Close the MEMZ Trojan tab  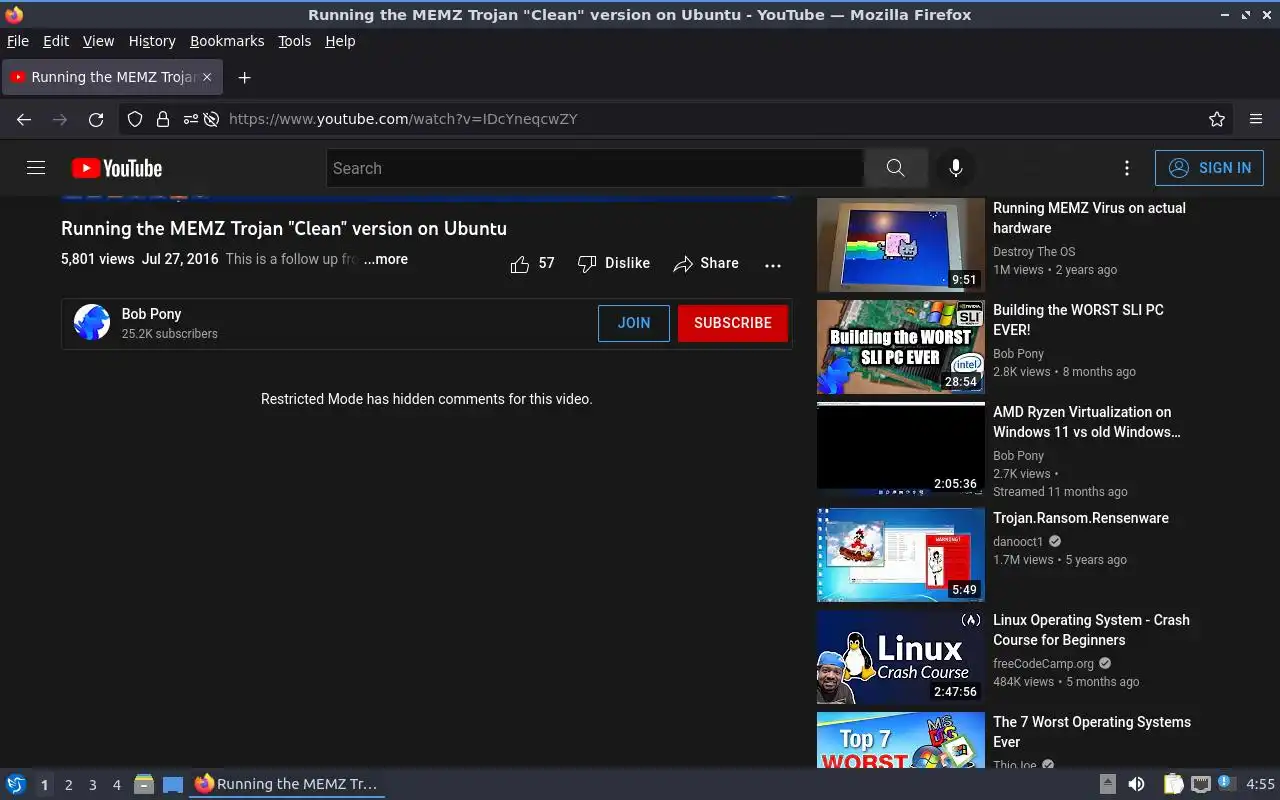207,77
